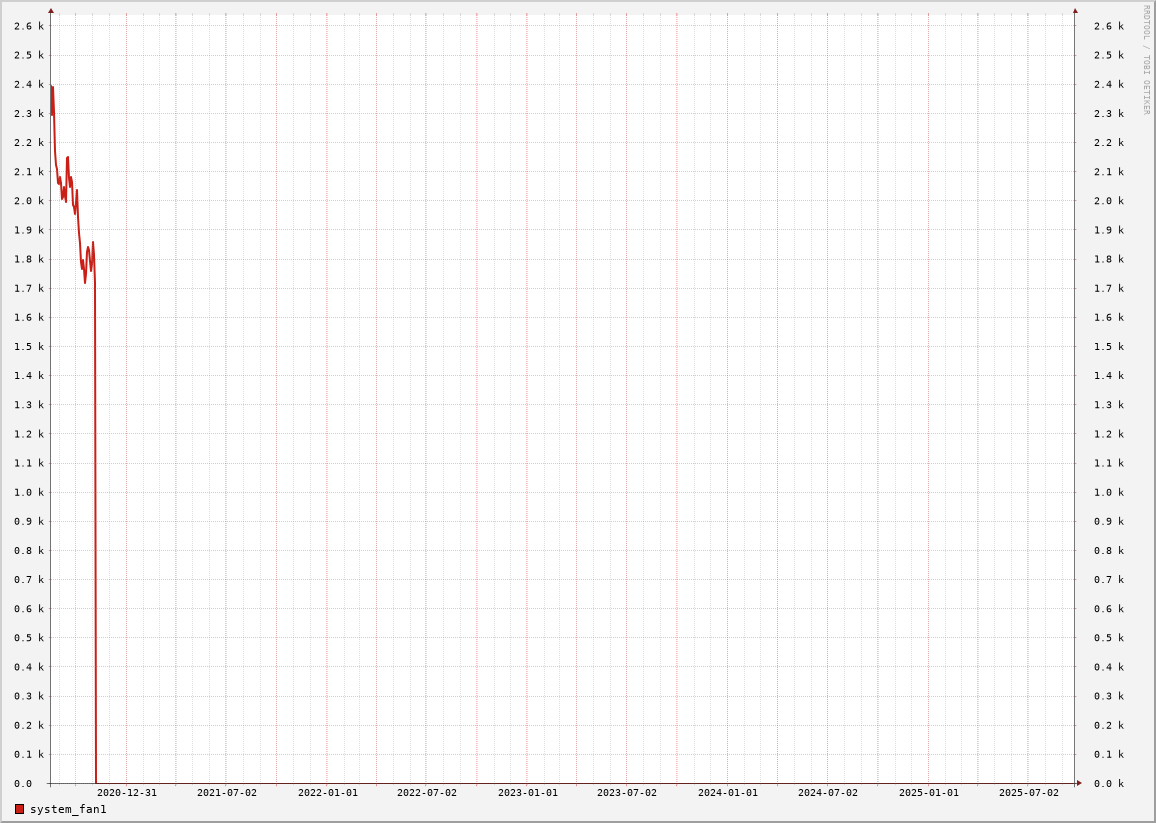Select the 2020-12-31 date label
The image size is (1156, 823).
pyautogui.click(x=127, y=793)
